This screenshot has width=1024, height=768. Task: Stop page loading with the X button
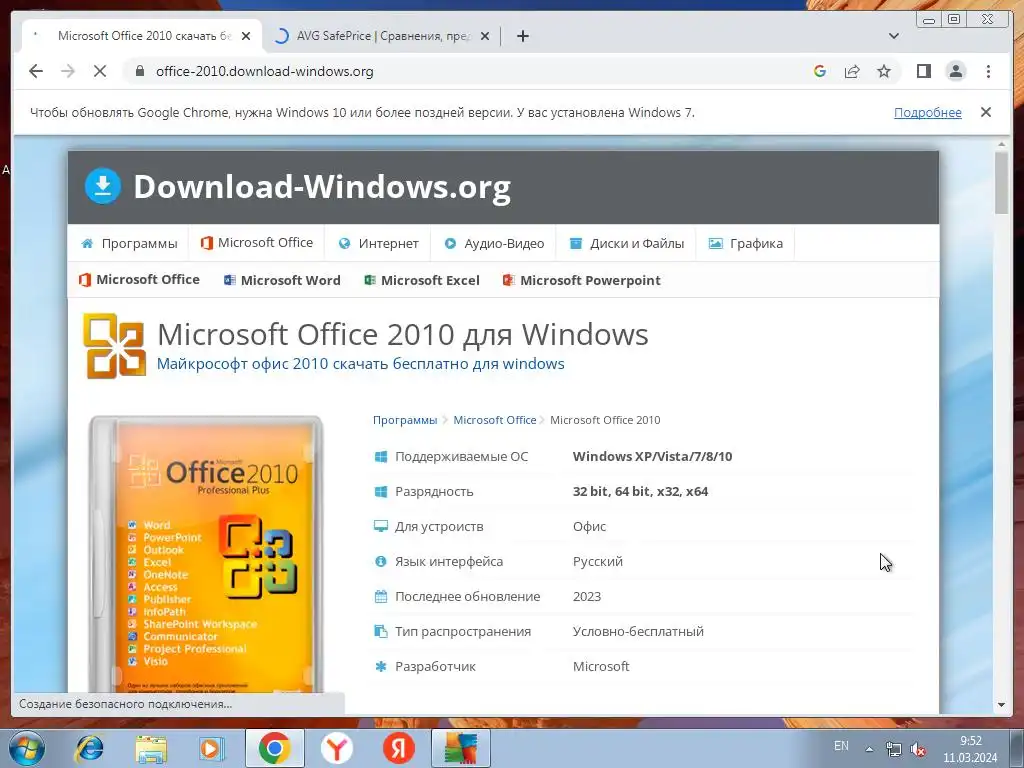(x=100, y=71)
